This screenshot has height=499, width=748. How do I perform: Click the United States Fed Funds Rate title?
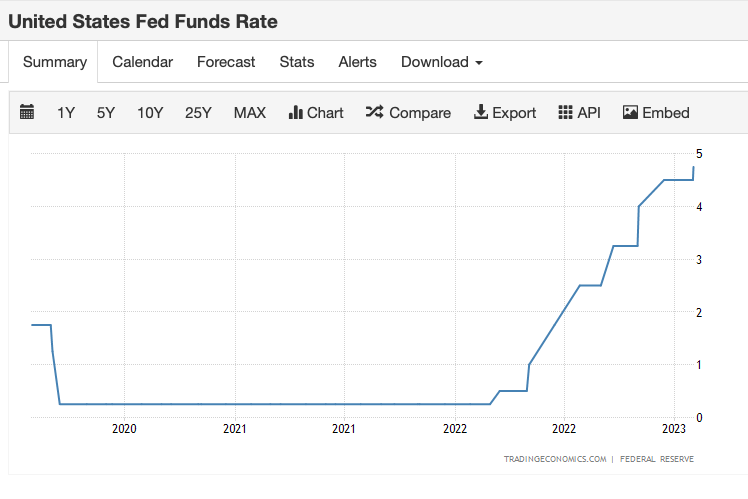143,21
